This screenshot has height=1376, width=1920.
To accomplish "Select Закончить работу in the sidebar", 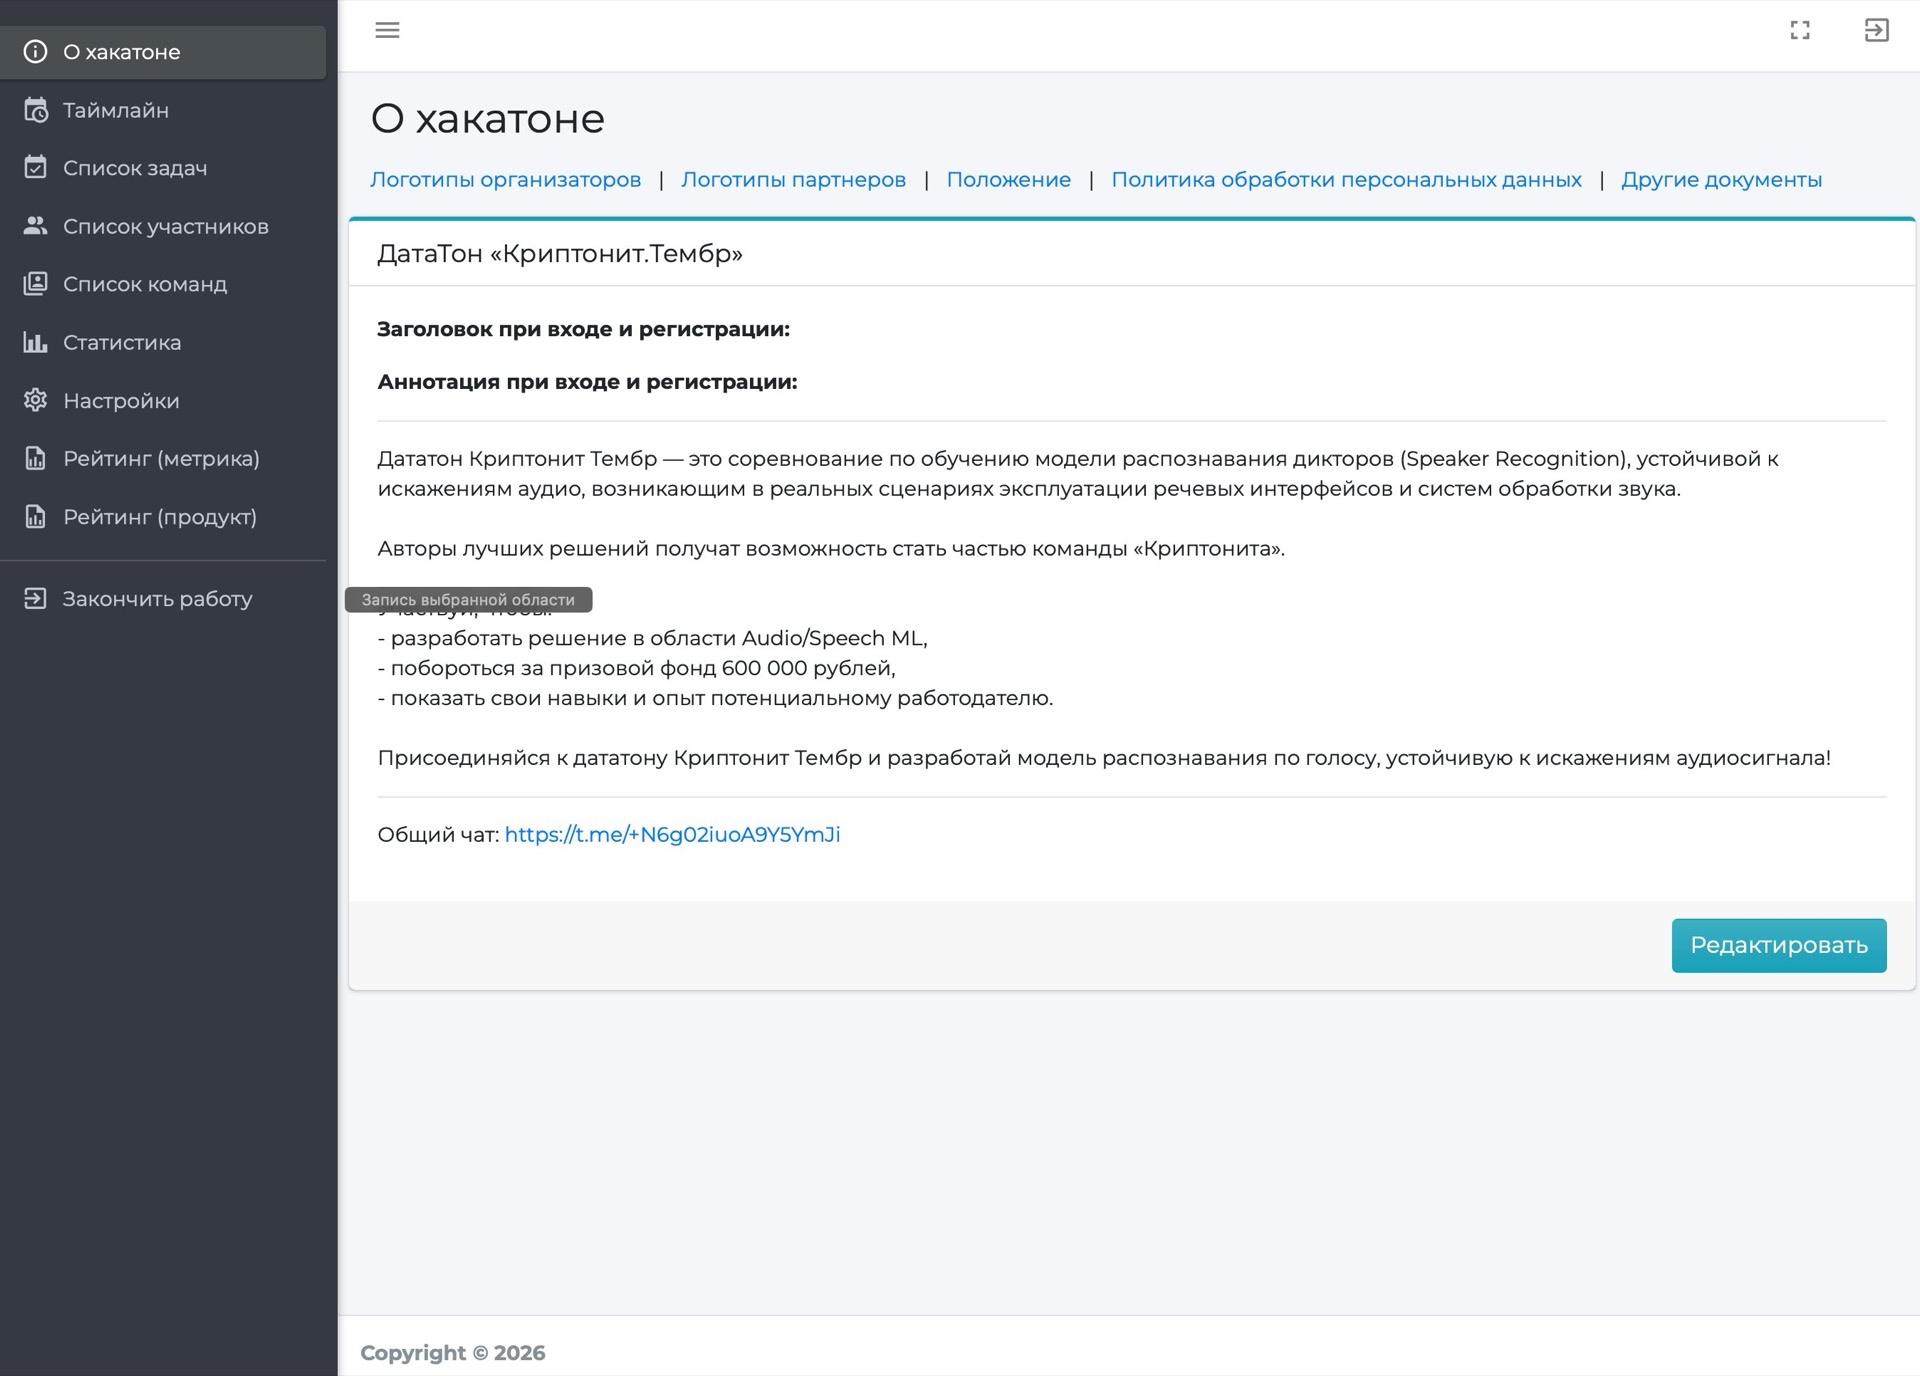I will 163,598.
